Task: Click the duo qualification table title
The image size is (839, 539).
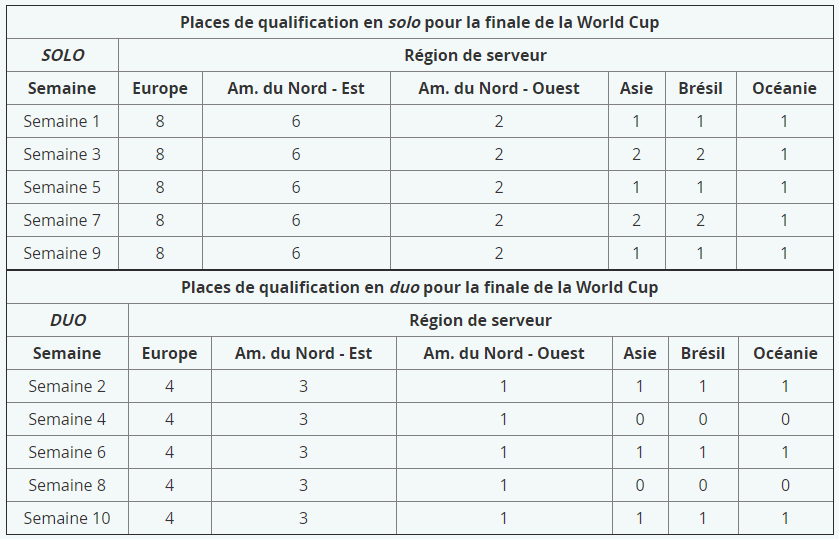Action: tap(419, 287)
